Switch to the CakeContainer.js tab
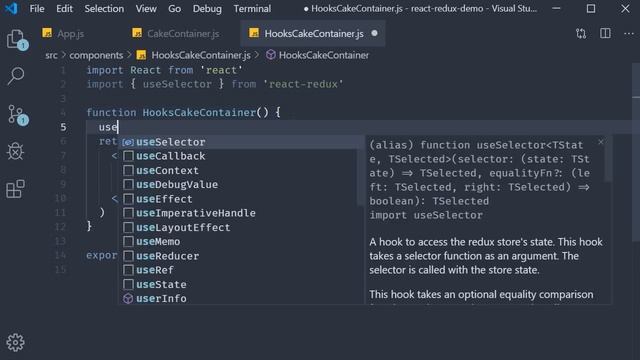This screenshot has height=360, width=640. tap(183, 33)
